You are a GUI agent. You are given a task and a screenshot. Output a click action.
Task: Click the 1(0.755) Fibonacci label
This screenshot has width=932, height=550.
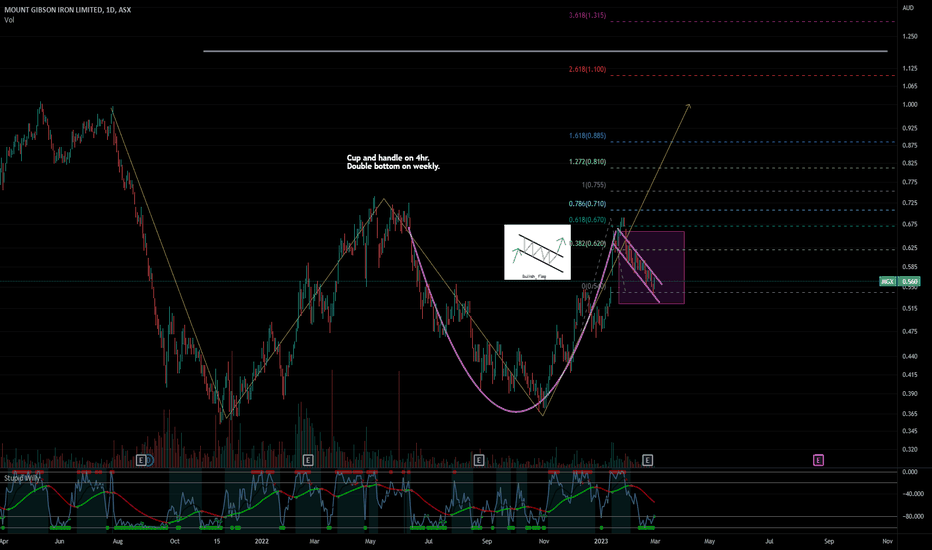click(x=594, y=185)
